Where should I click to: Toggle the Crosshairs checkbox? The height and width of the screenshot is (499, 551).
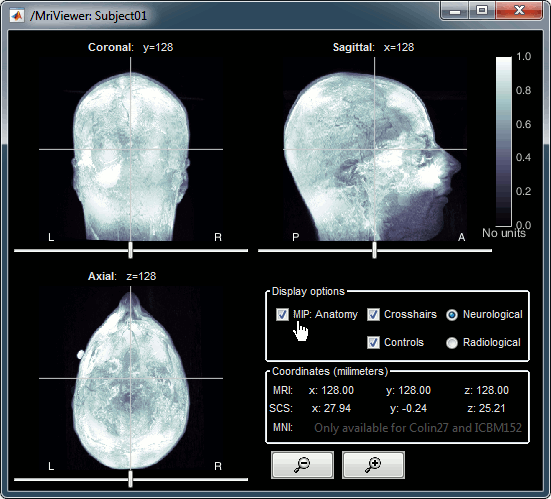tap(373, 315)
